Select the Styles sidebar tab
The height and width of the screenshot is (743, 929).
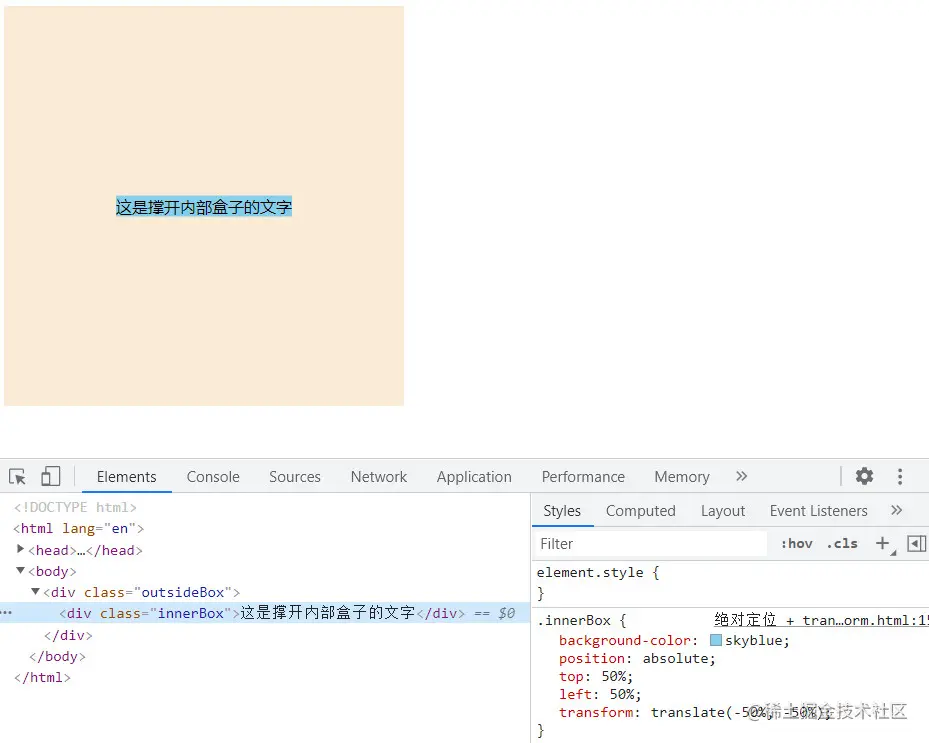pyautogui.click(x=562, y=511)
